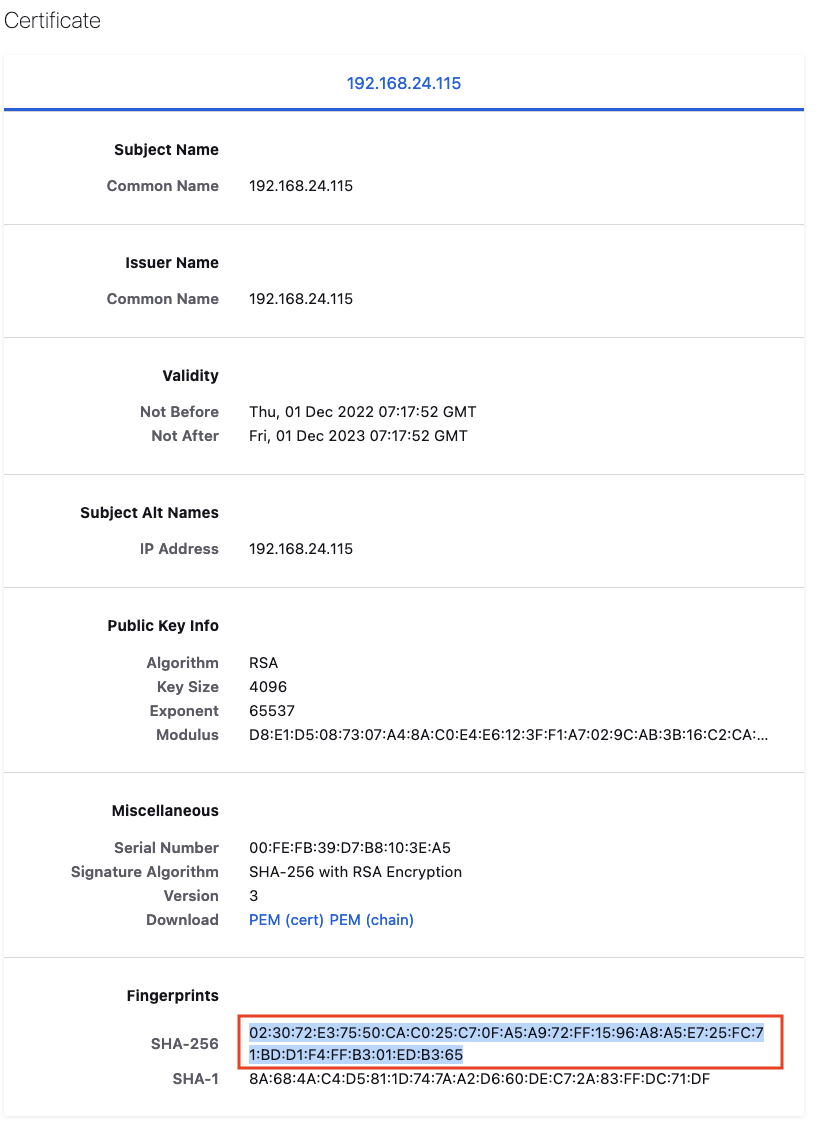Download the PEM (chain) file
Screen dimensions: 818x1128
point(372,920)
